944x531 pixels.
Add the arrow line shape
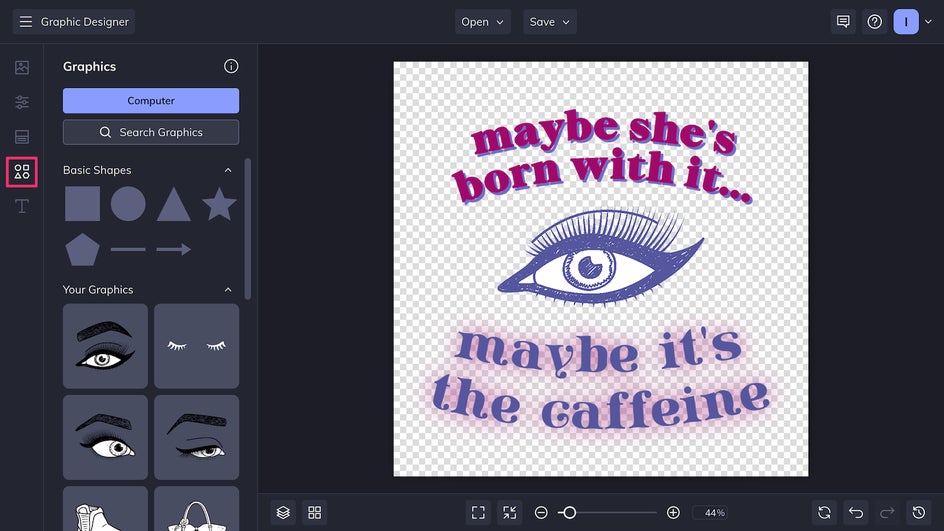(x=174, y=249)
